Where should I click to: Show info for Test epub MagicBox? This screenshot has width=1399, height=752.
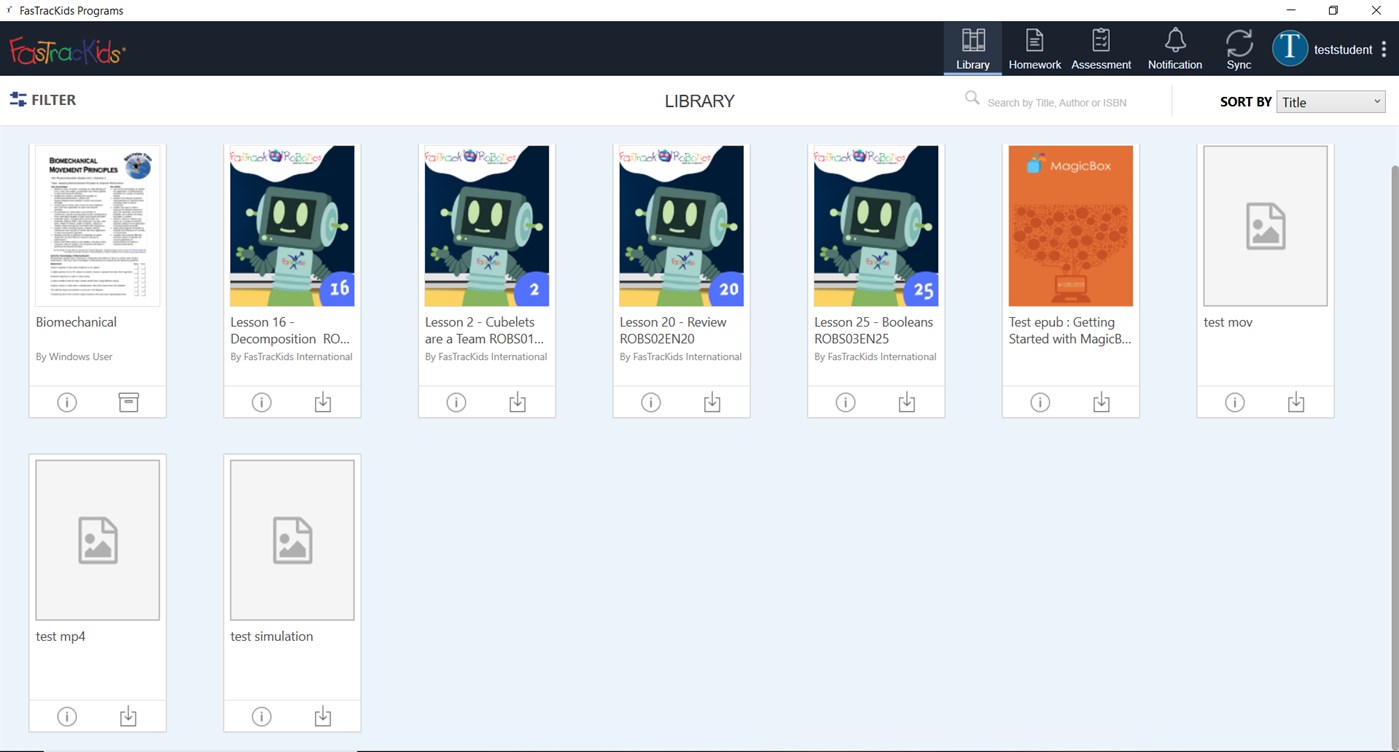(1040, 402)
